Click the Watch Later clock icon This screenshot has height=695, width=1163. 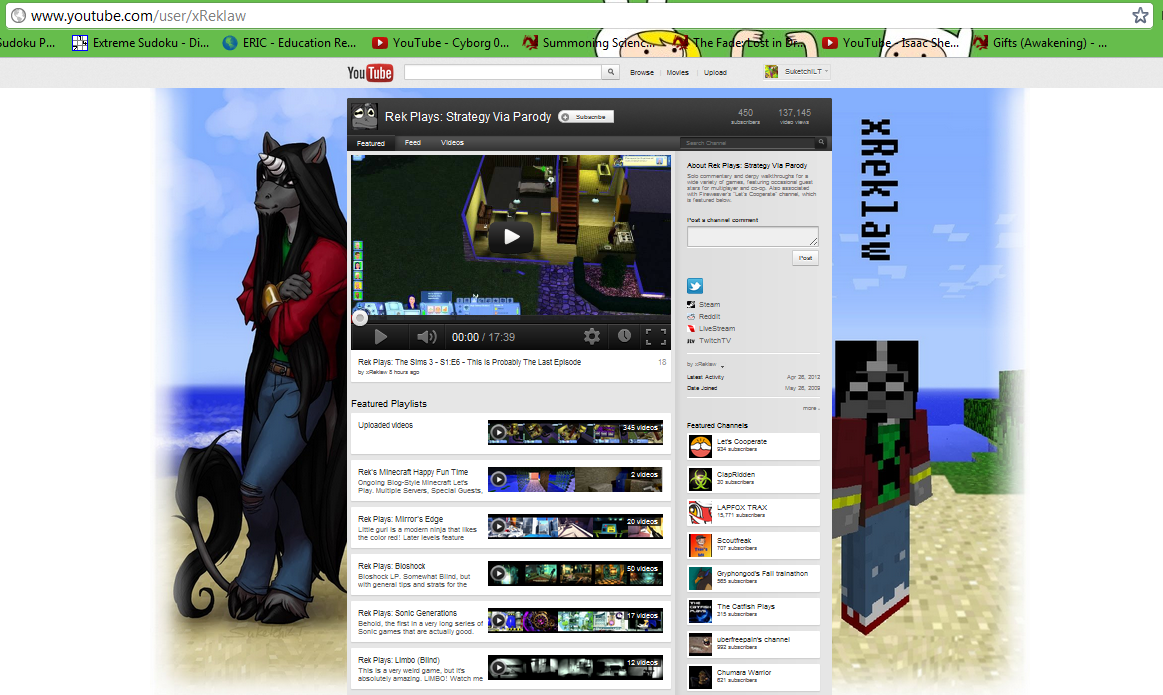pyautogui.click(x=625, y=336)
